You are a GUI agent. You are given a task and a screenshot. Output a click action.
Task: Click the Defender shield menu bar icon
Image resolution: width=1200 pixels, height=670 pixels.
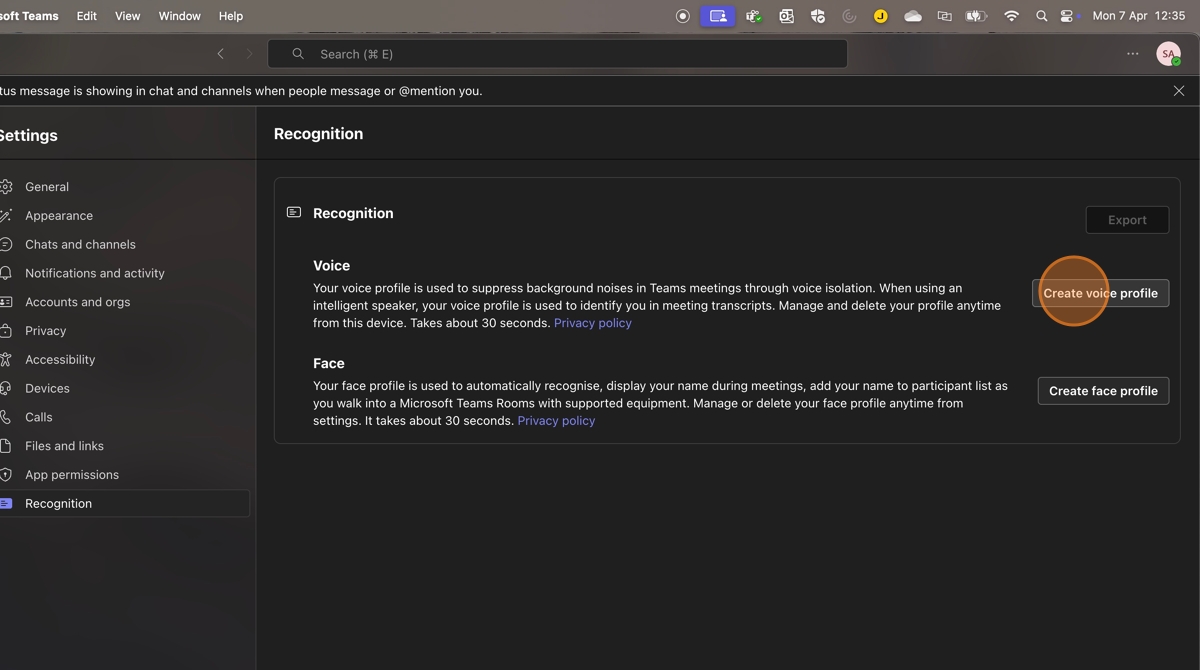pyautogui.click(x=818, y=16)
